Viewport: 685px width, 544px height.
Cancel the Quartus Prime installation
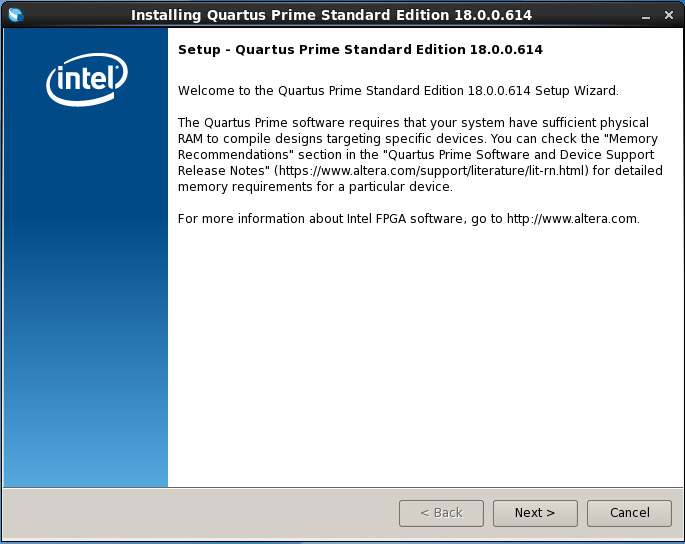pos(629,513)
